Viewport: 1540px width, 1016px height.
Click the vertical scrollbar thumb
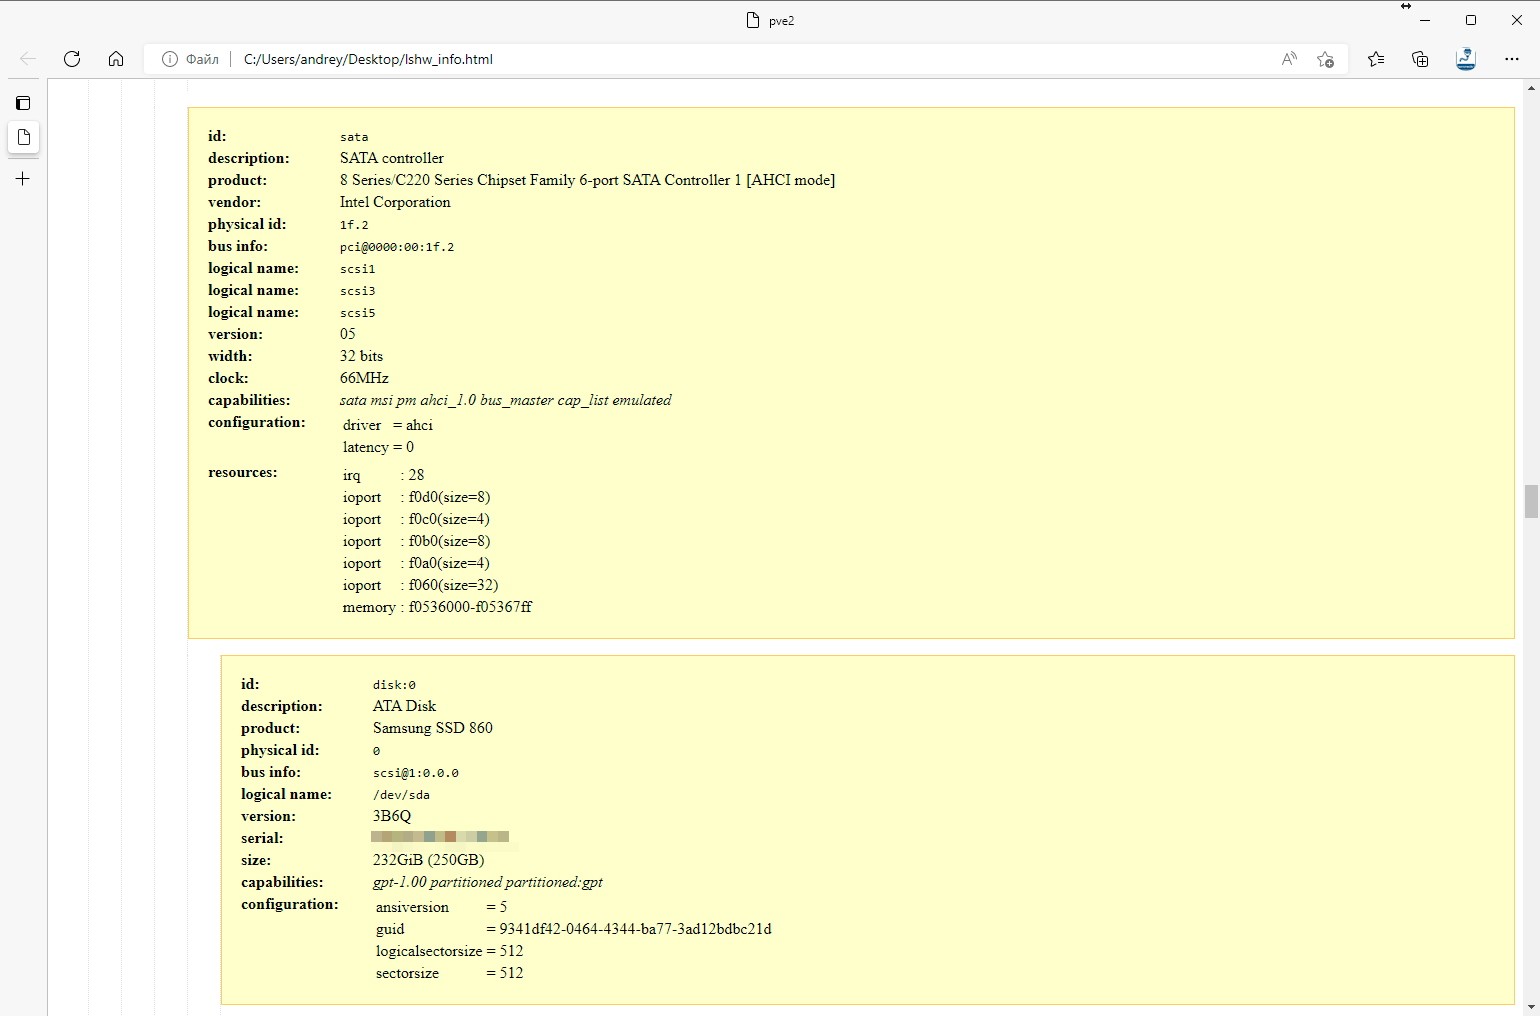[x=1531, y=501]
